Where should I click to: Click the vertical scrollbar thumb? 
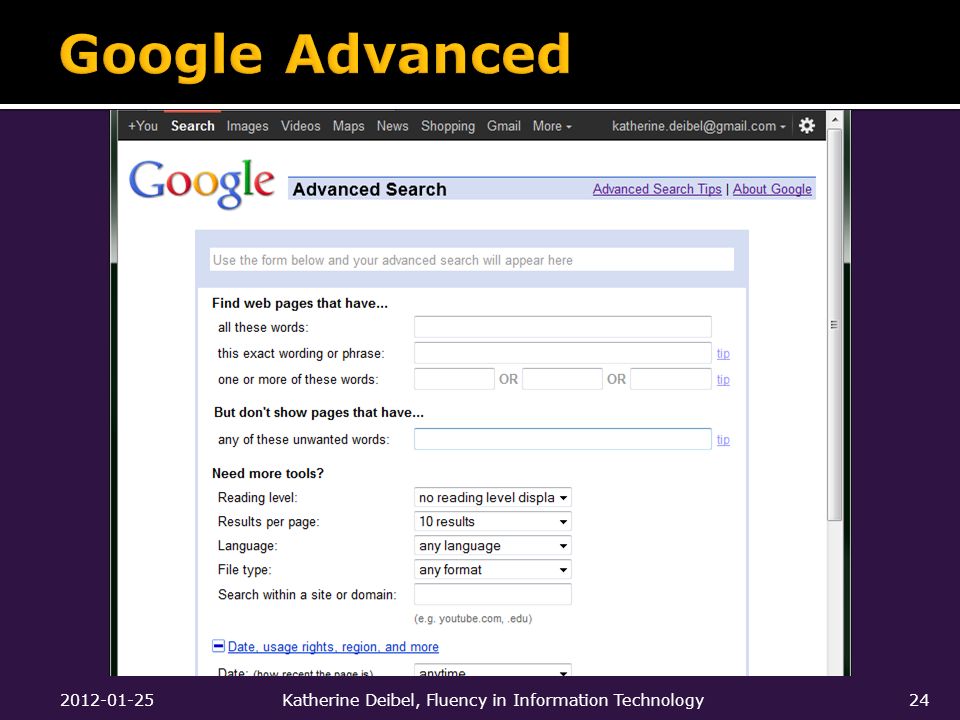point(834,324)
